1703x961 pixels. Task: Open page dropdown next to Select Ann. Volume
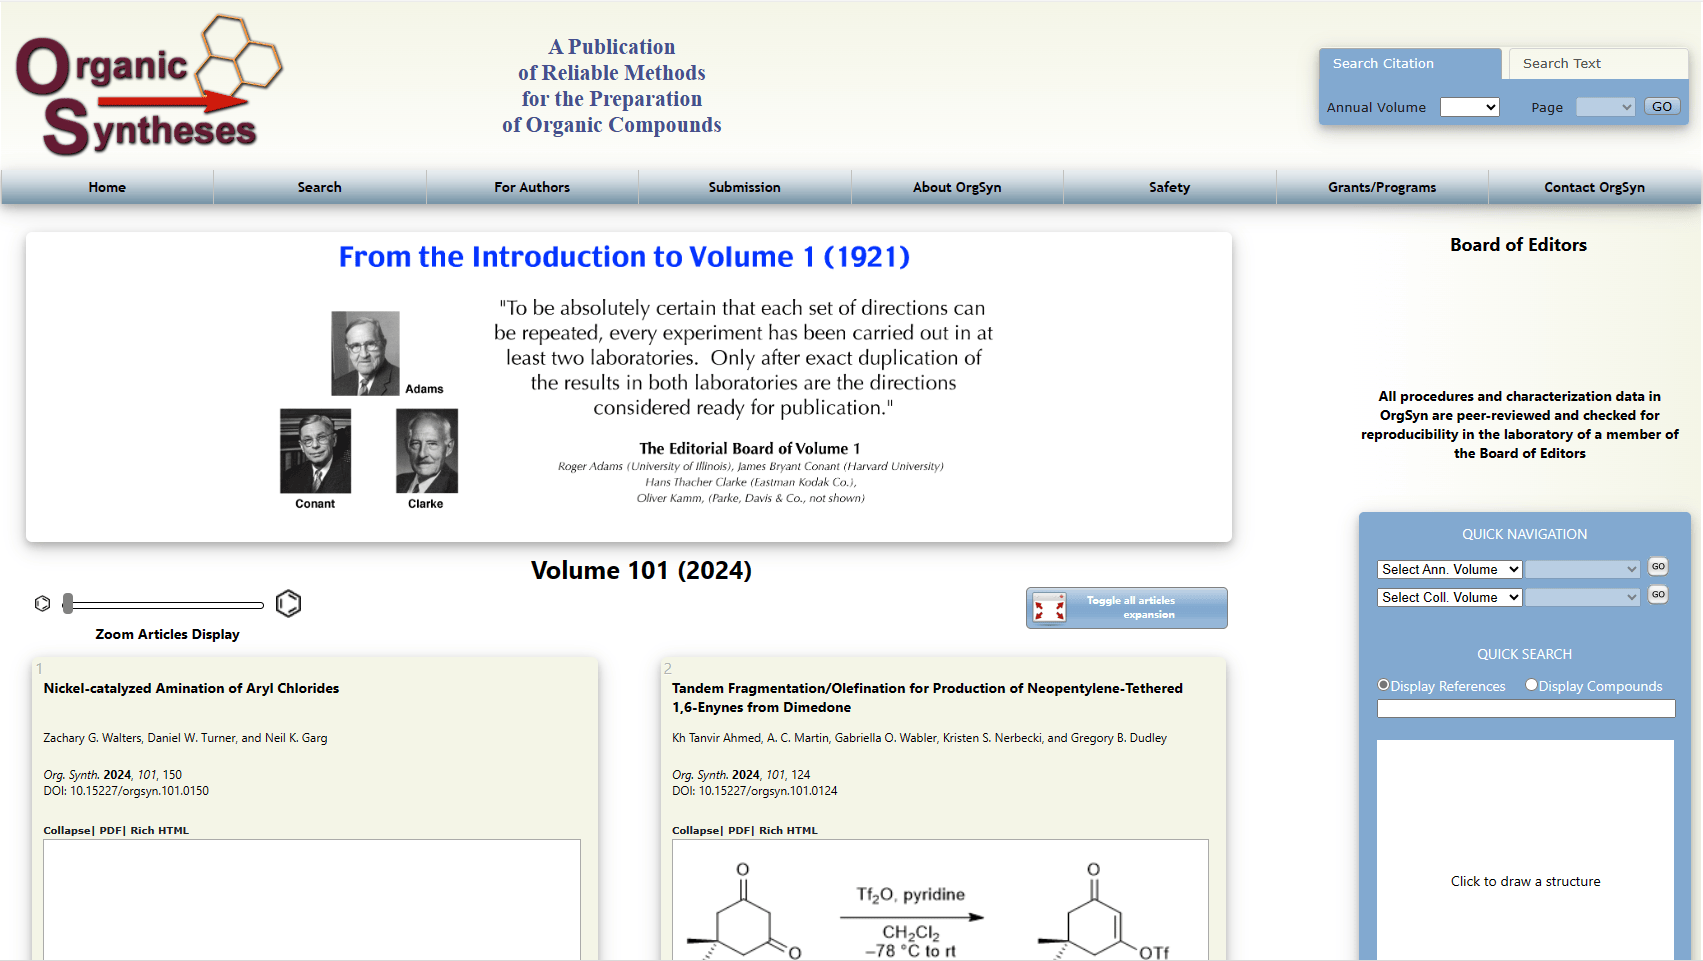[1583, 569]
